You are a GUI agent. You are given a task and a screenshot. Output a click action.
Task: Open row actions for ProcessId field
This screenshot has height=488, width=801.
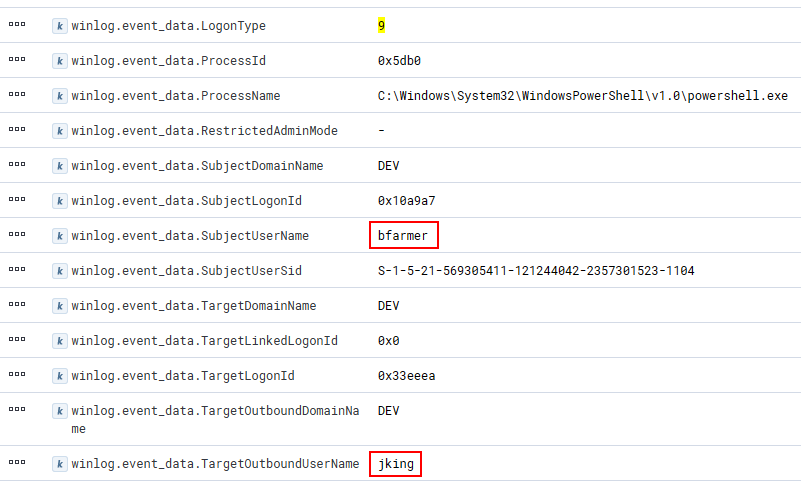16,60
